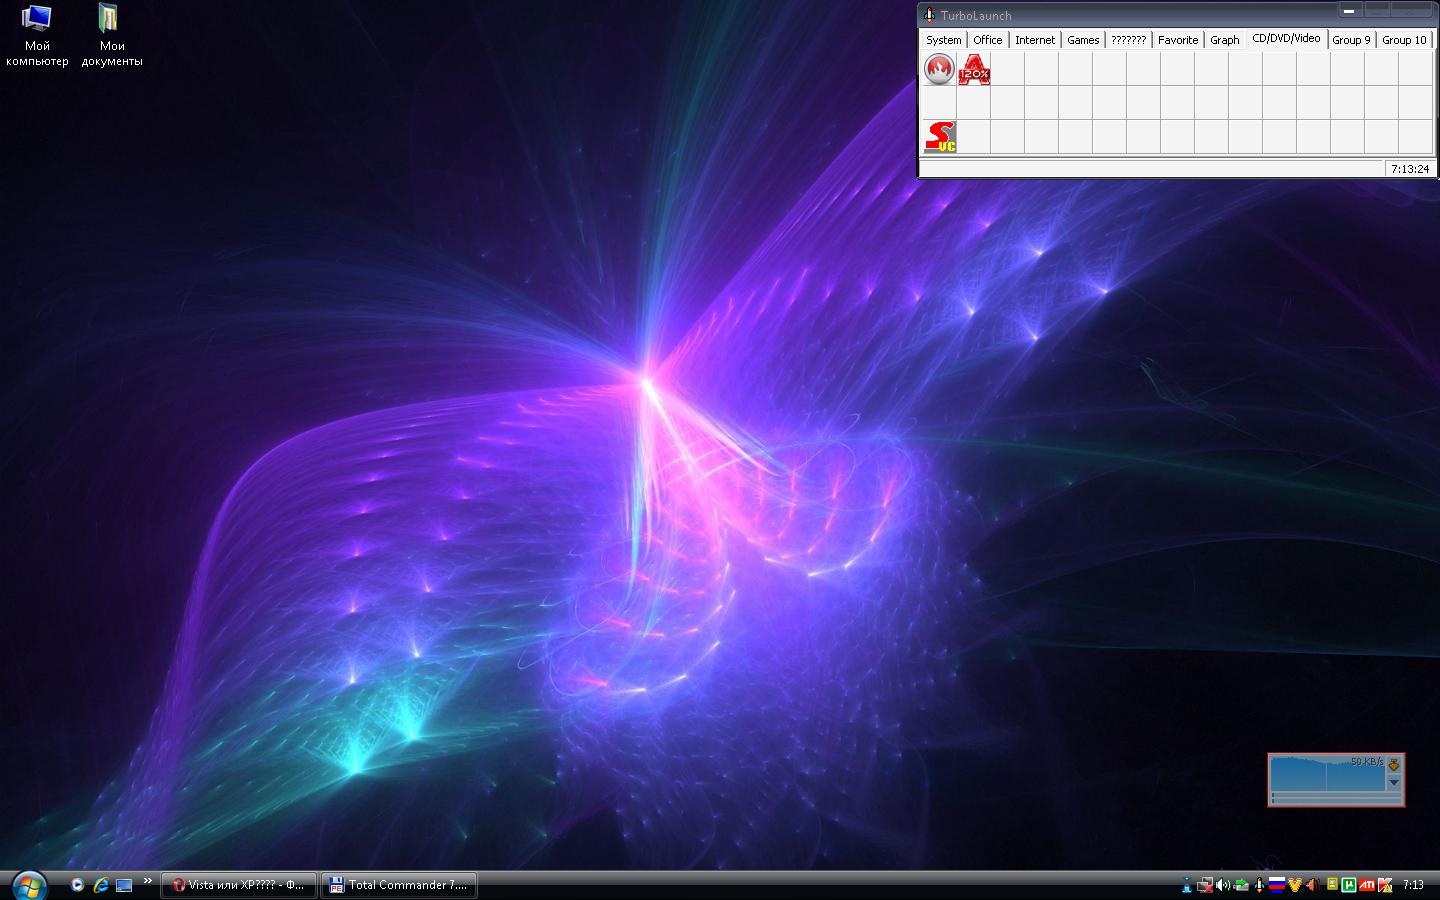This screenshot has width=1440, height=900.
Task: Expand the Quick Launch overflow chevron
Action: [148, 881]
